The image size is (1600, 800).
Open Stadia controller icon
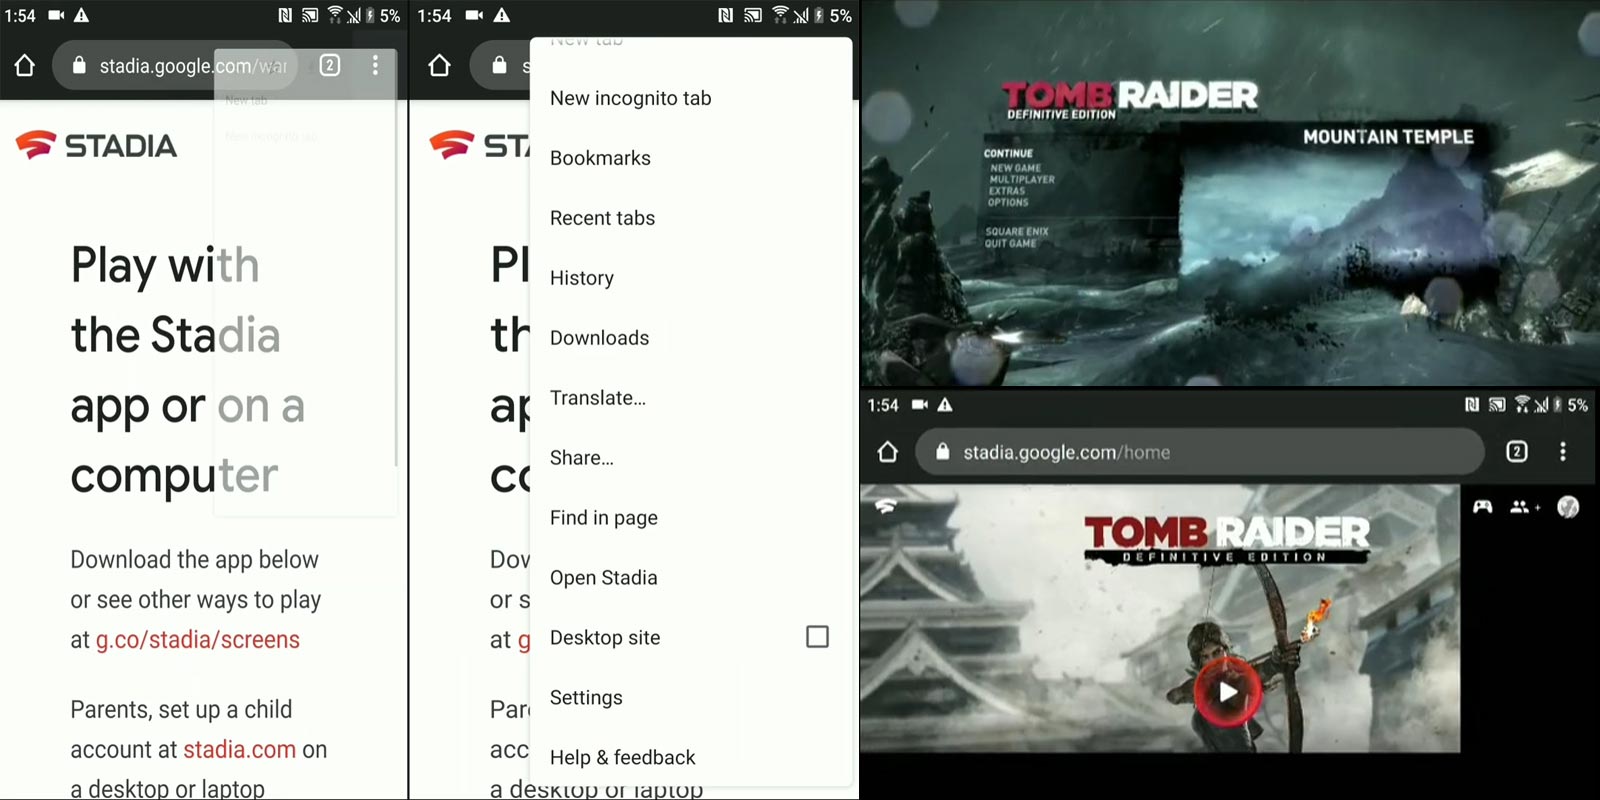point(1482,507)
